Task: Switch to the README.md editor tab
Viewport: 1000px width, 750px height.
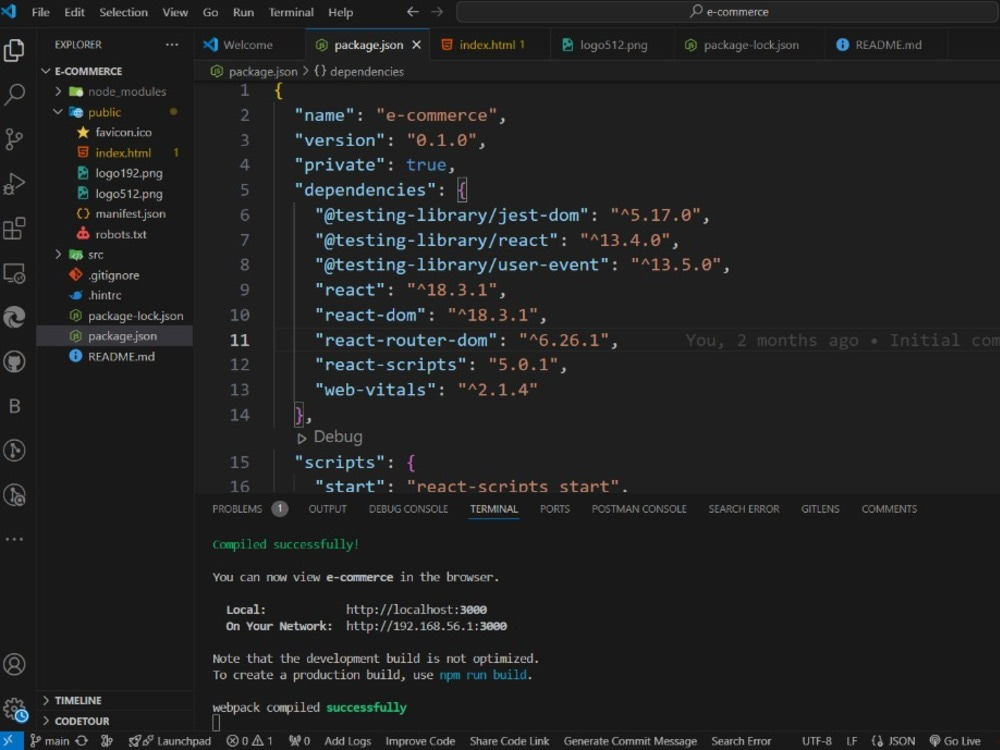Action: (x=886, y=45)
